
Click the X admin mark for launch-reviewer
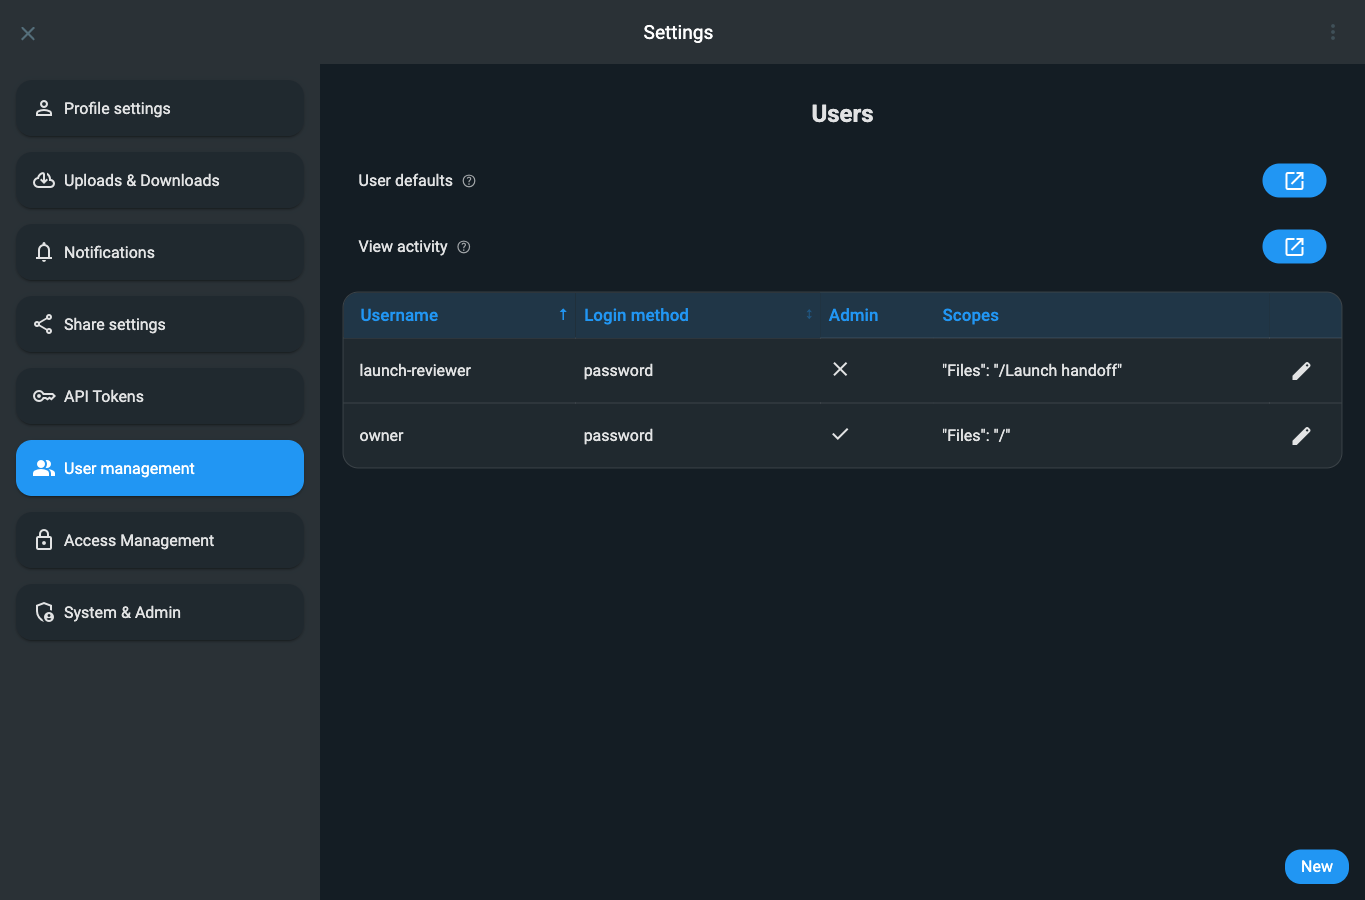coord(840,369)
